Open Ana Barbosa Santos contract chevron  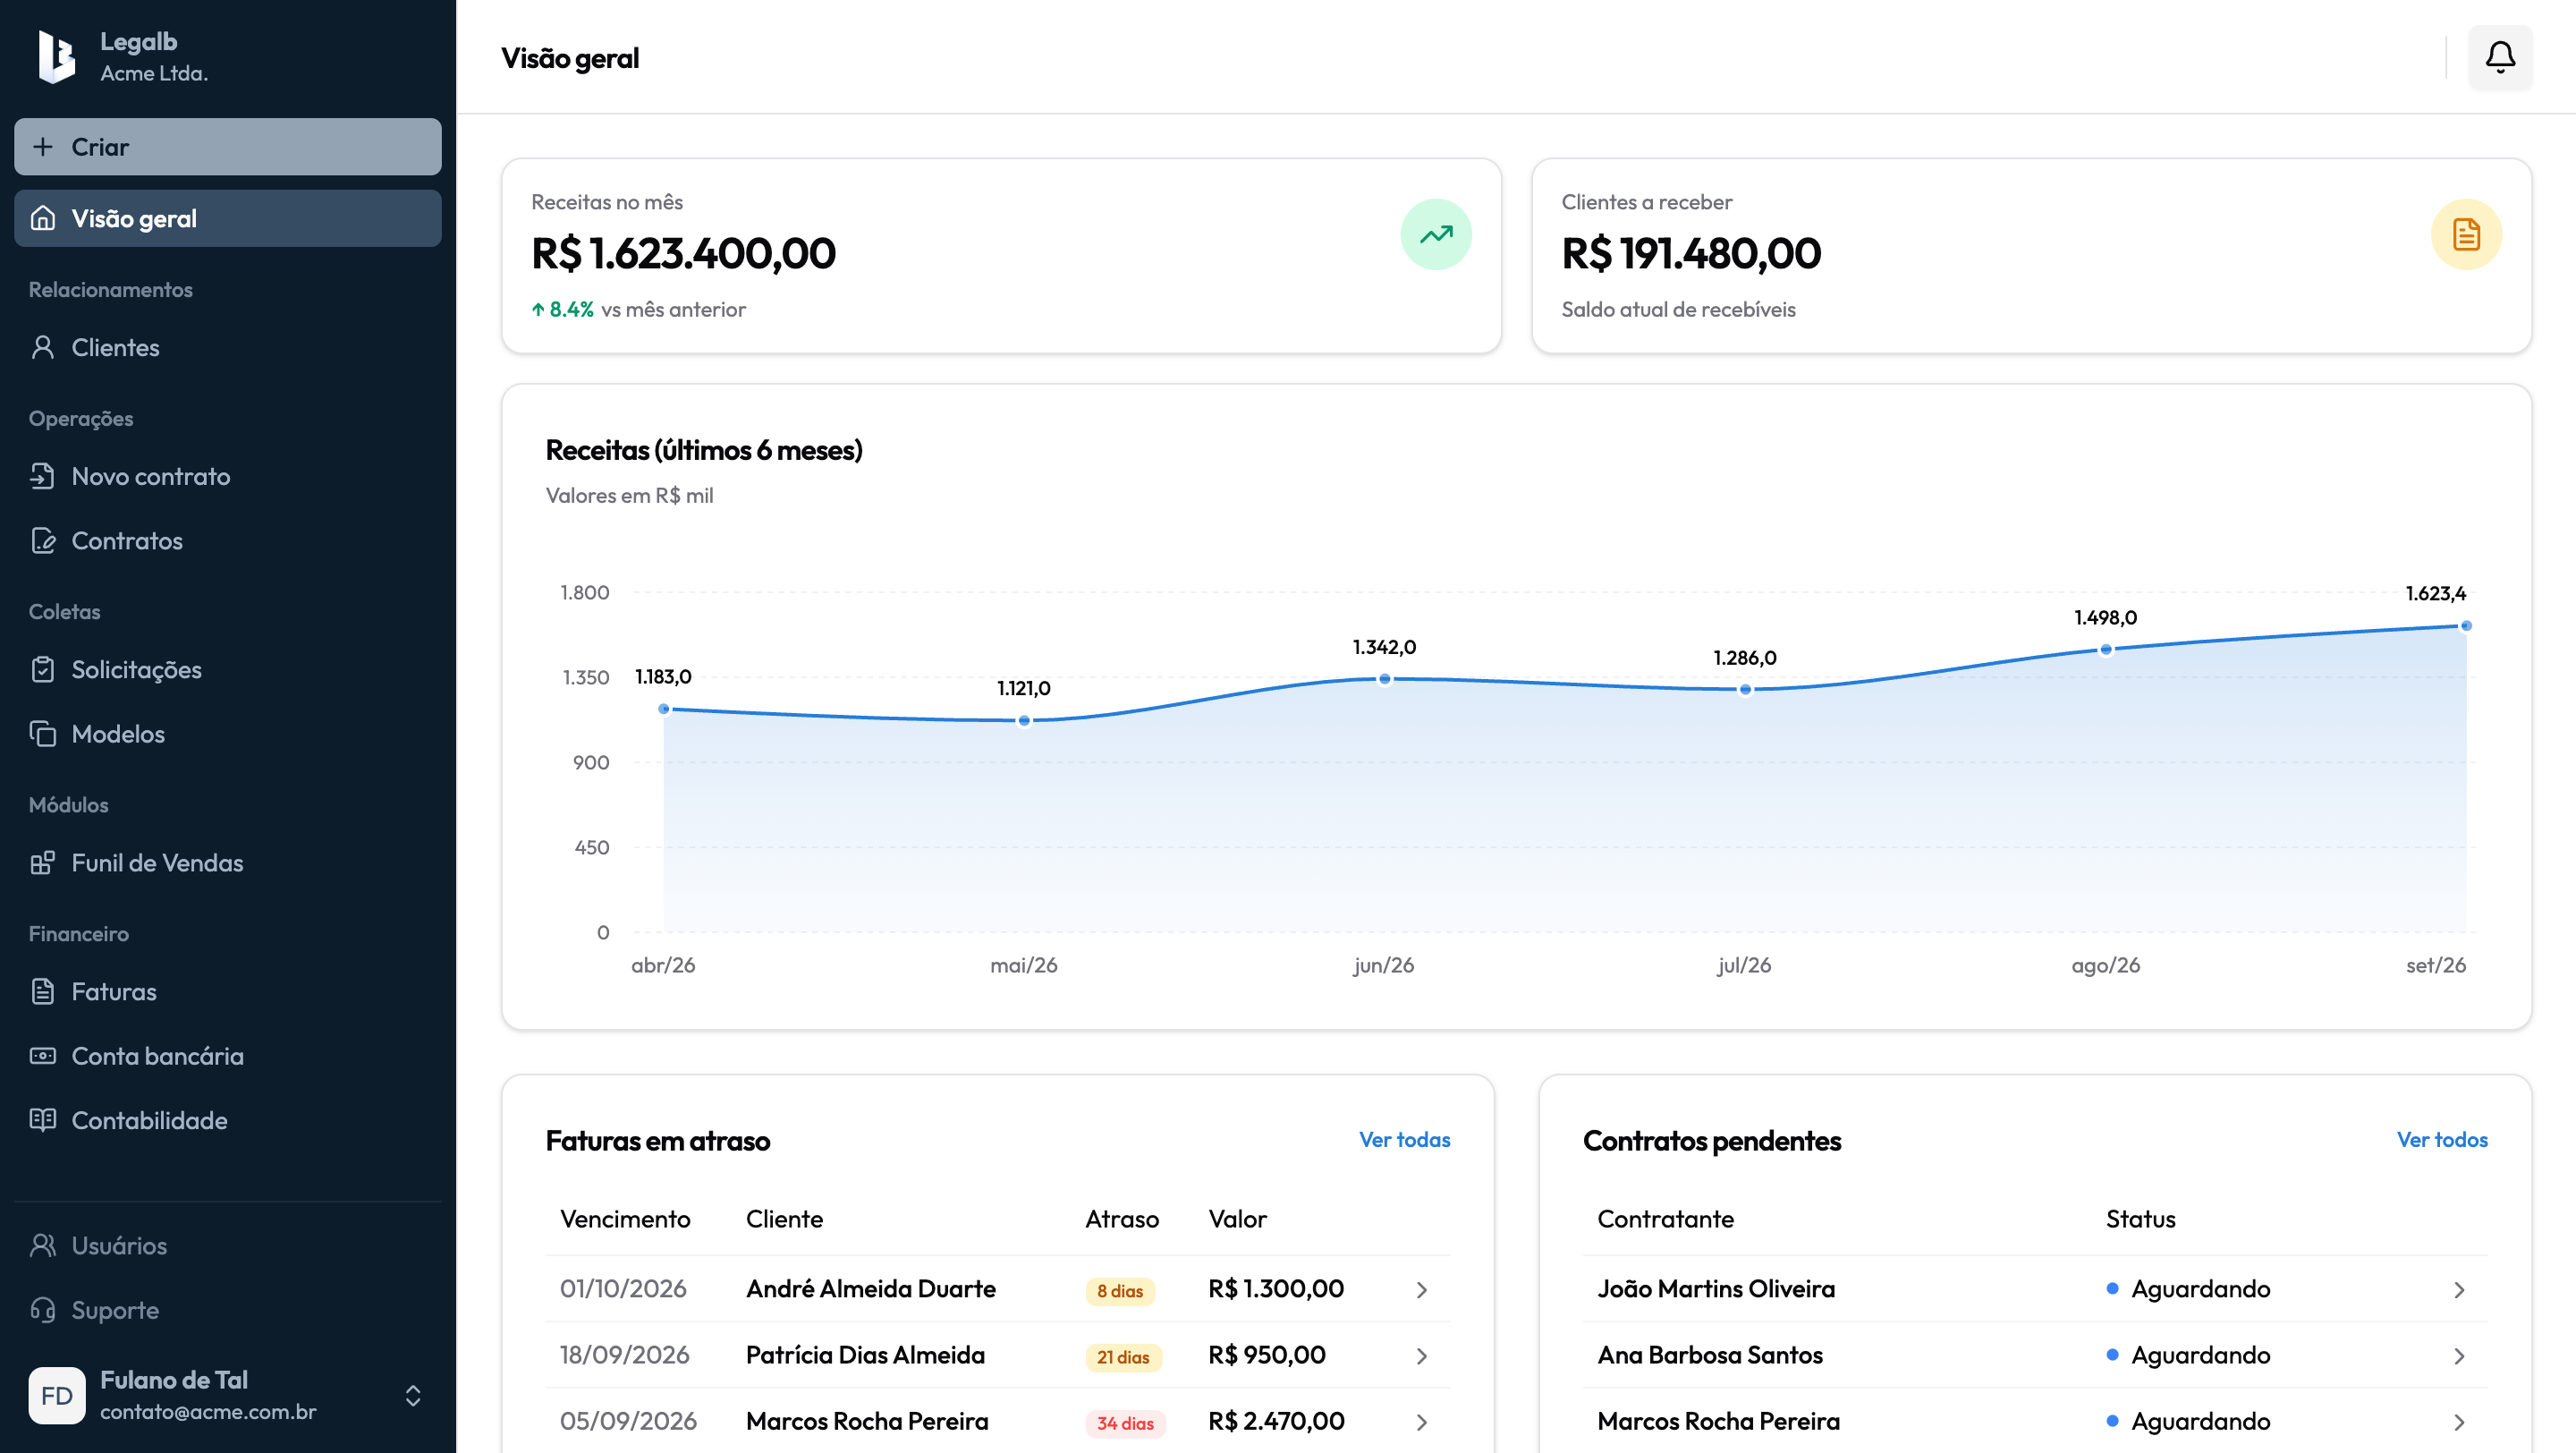(x=2458, y=1355)
